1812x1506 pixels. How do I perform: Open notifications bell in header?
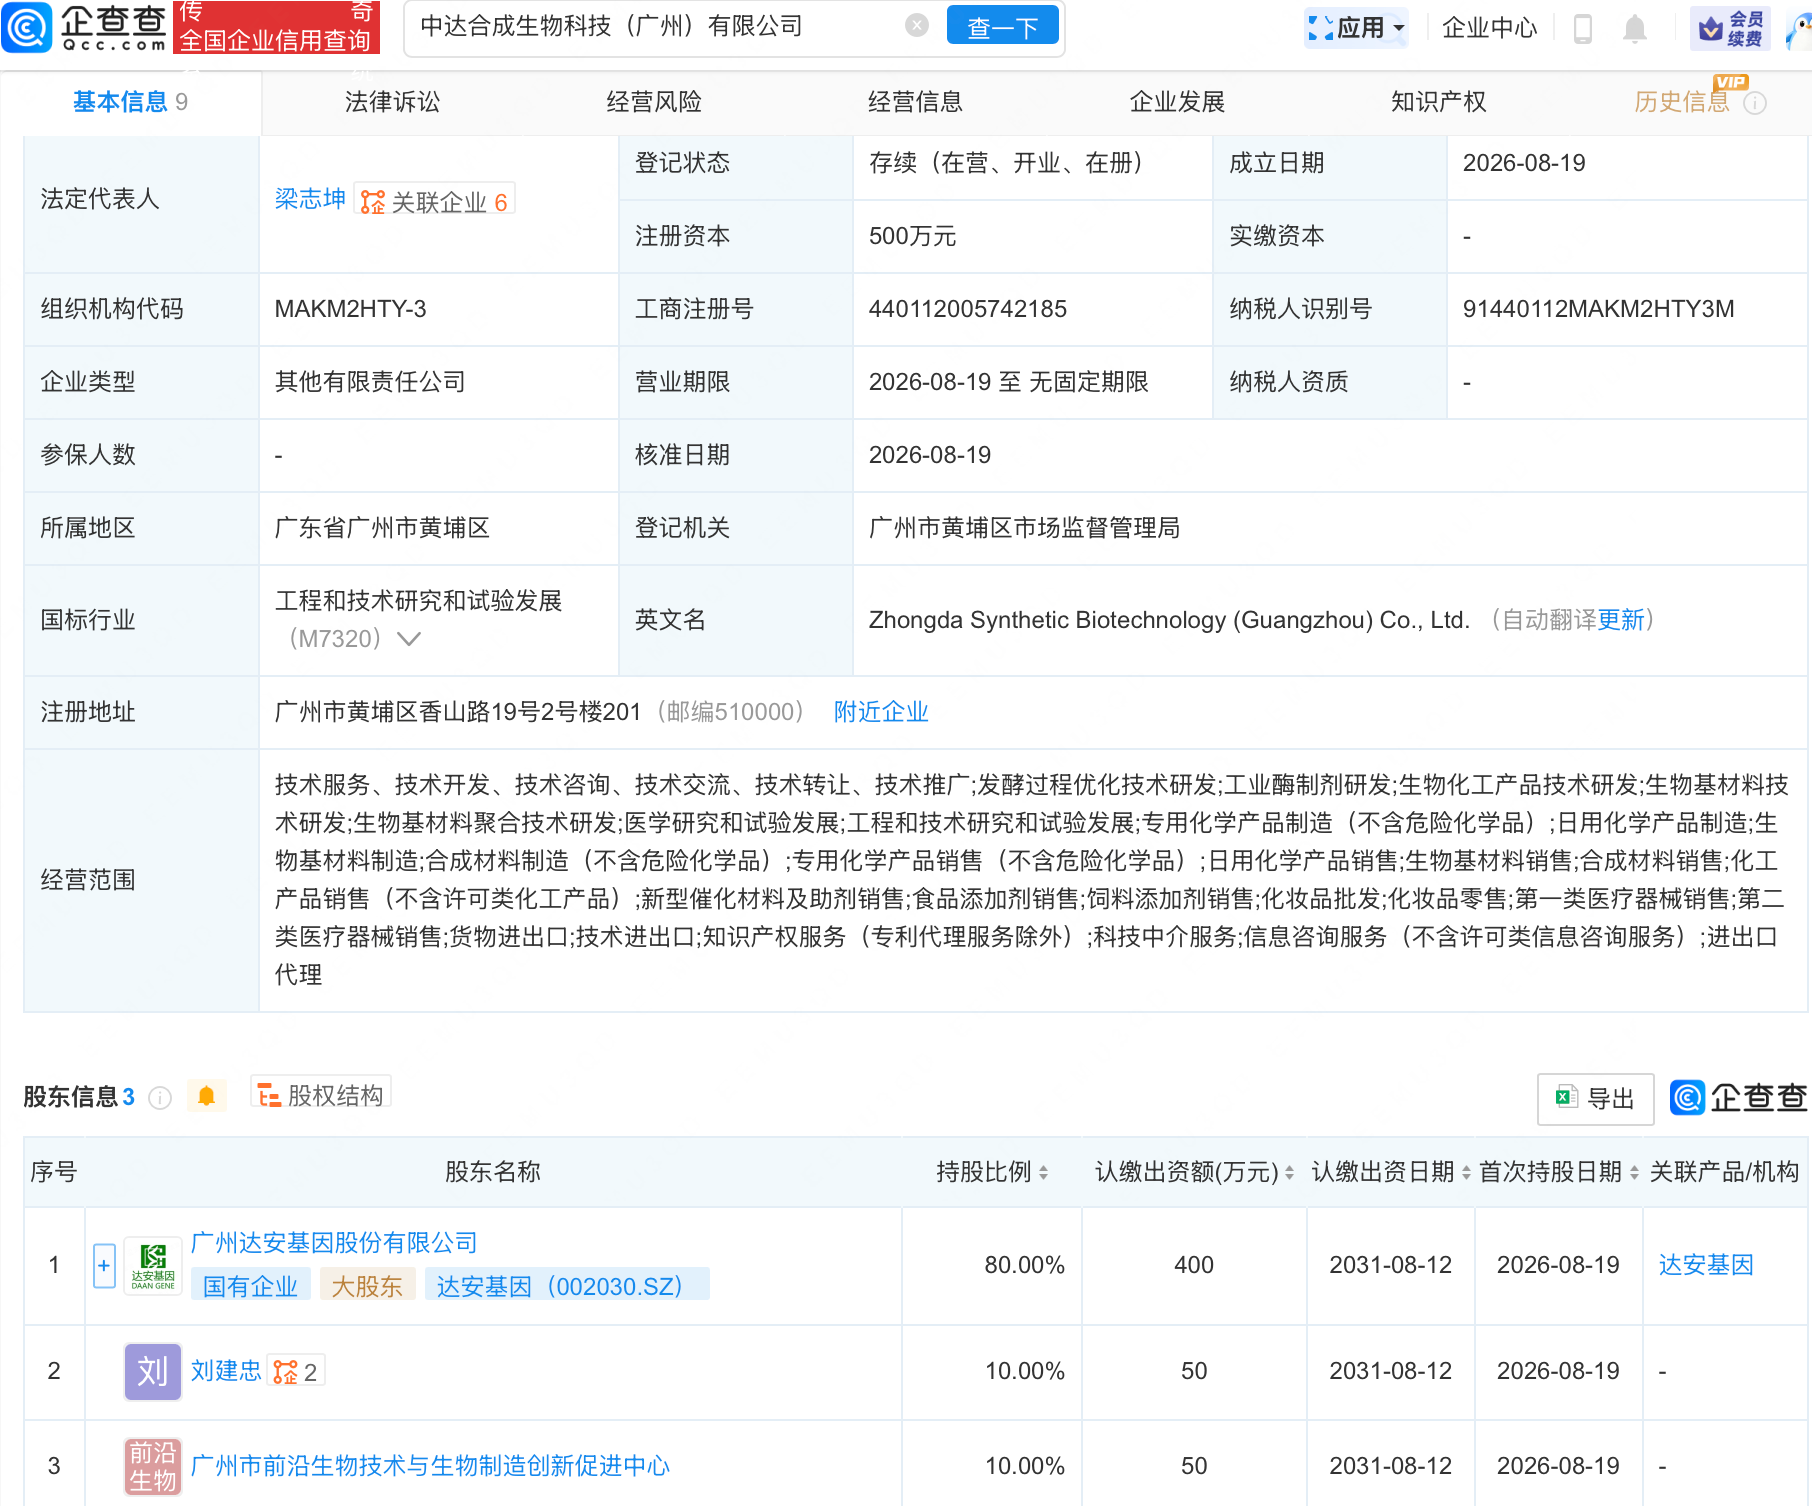(x=1635, y=28)
